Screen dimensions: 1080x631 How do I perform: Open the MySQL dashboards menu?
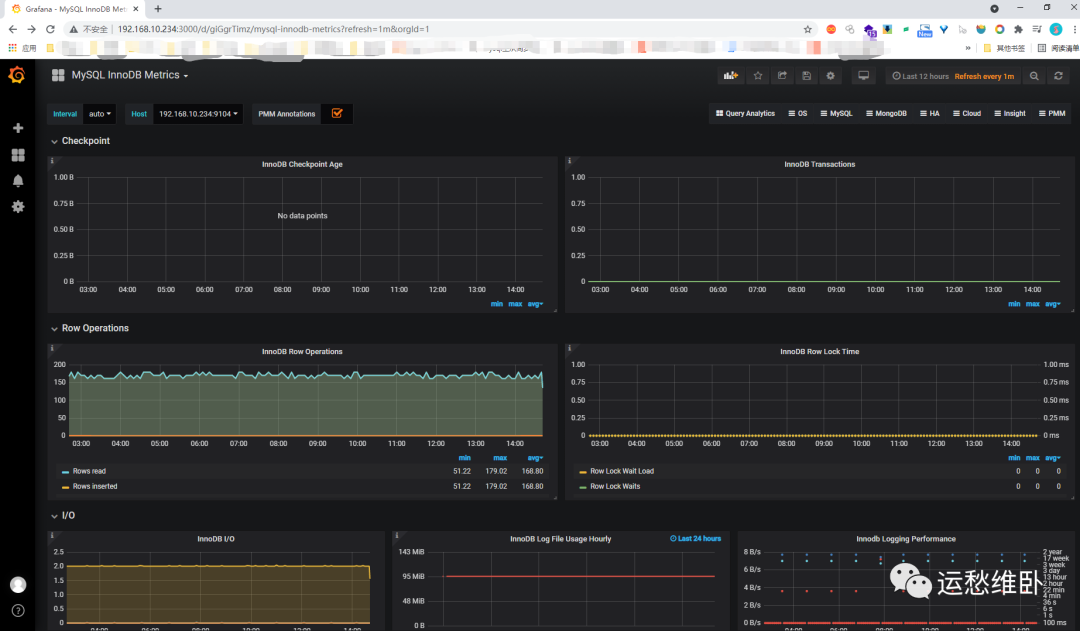tap(836, 114)
